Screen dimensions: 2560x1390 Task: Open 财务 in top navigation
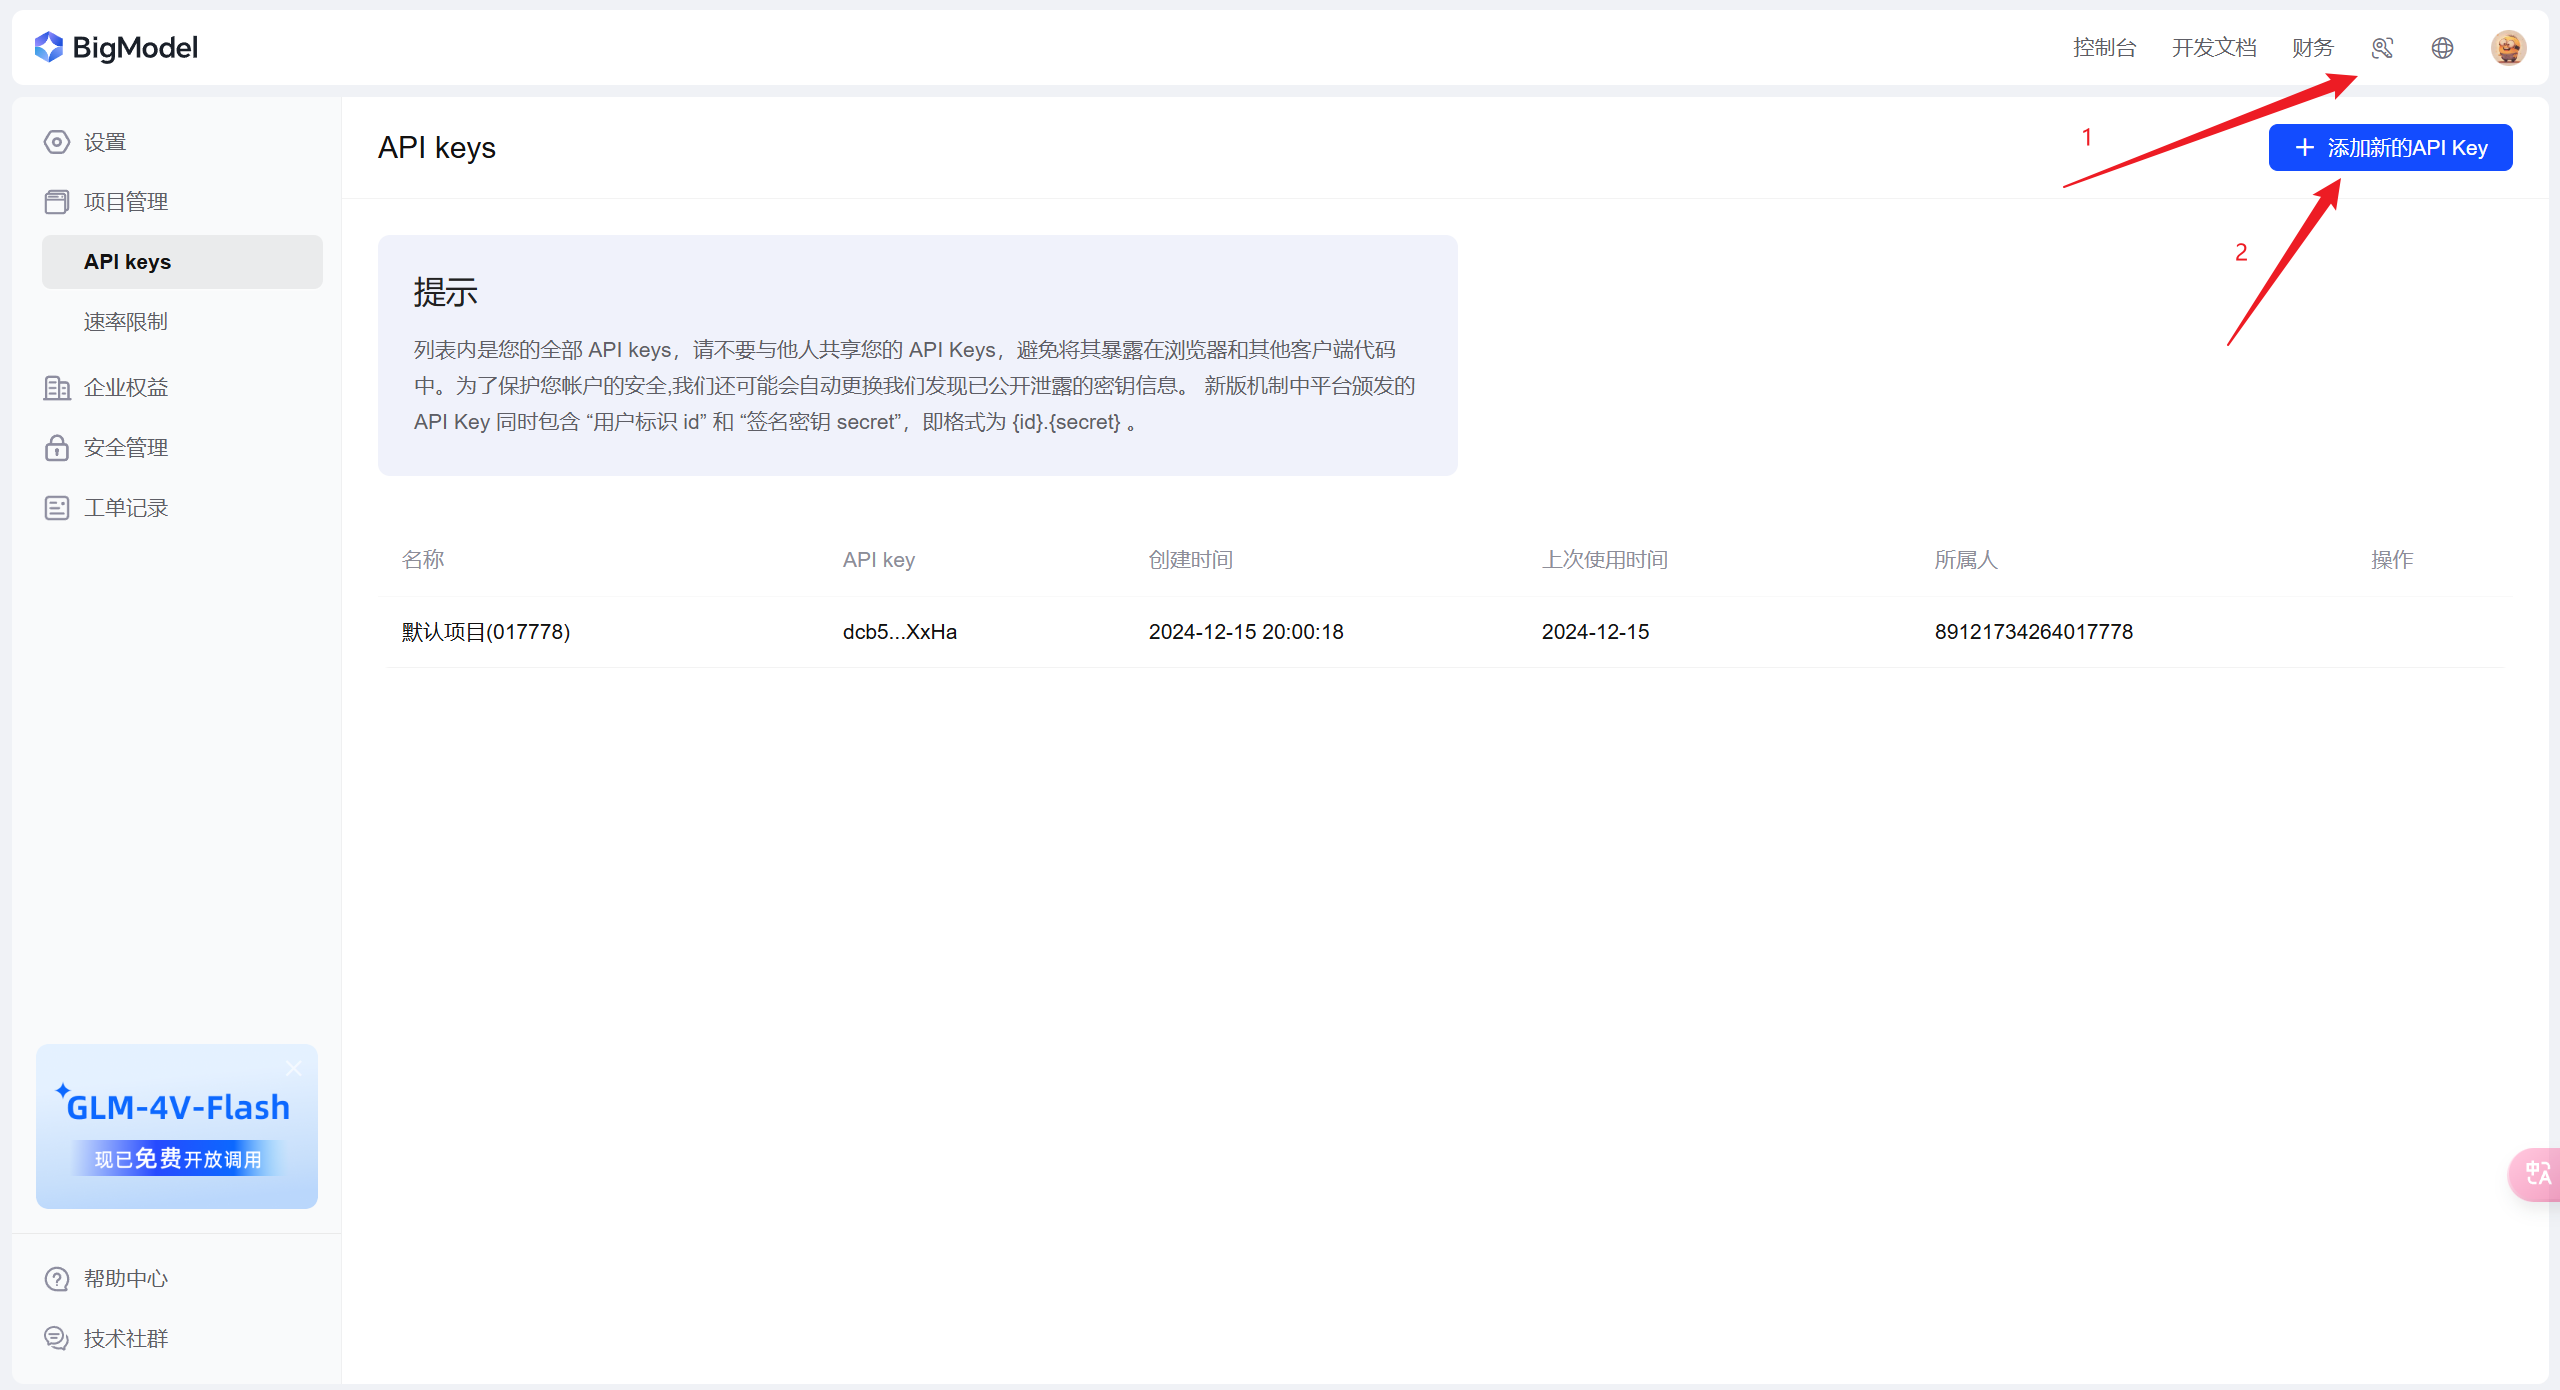click(2312, 48)
